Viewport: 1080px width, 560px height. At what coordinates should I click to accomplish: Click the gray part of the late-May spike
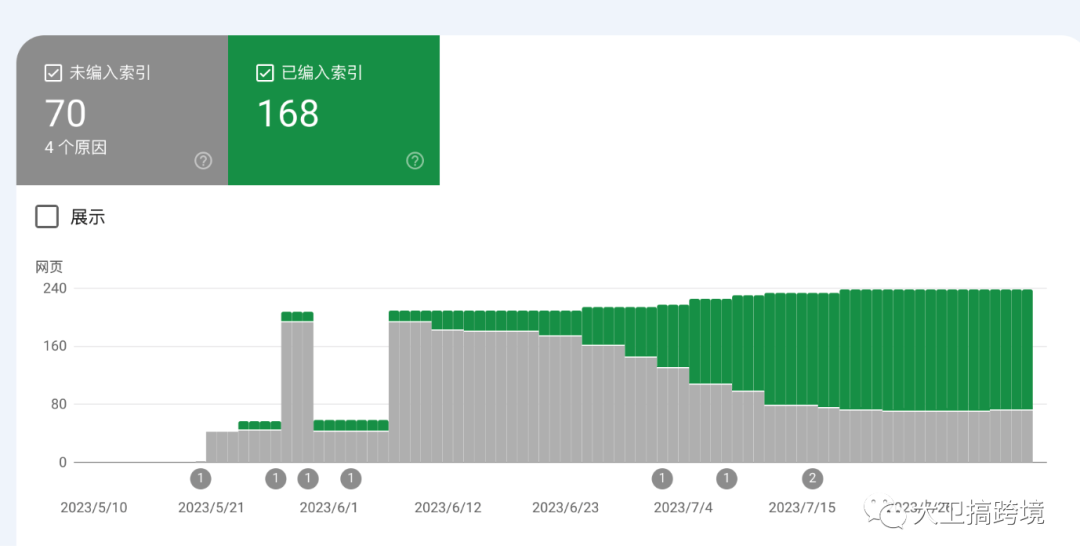297,390
